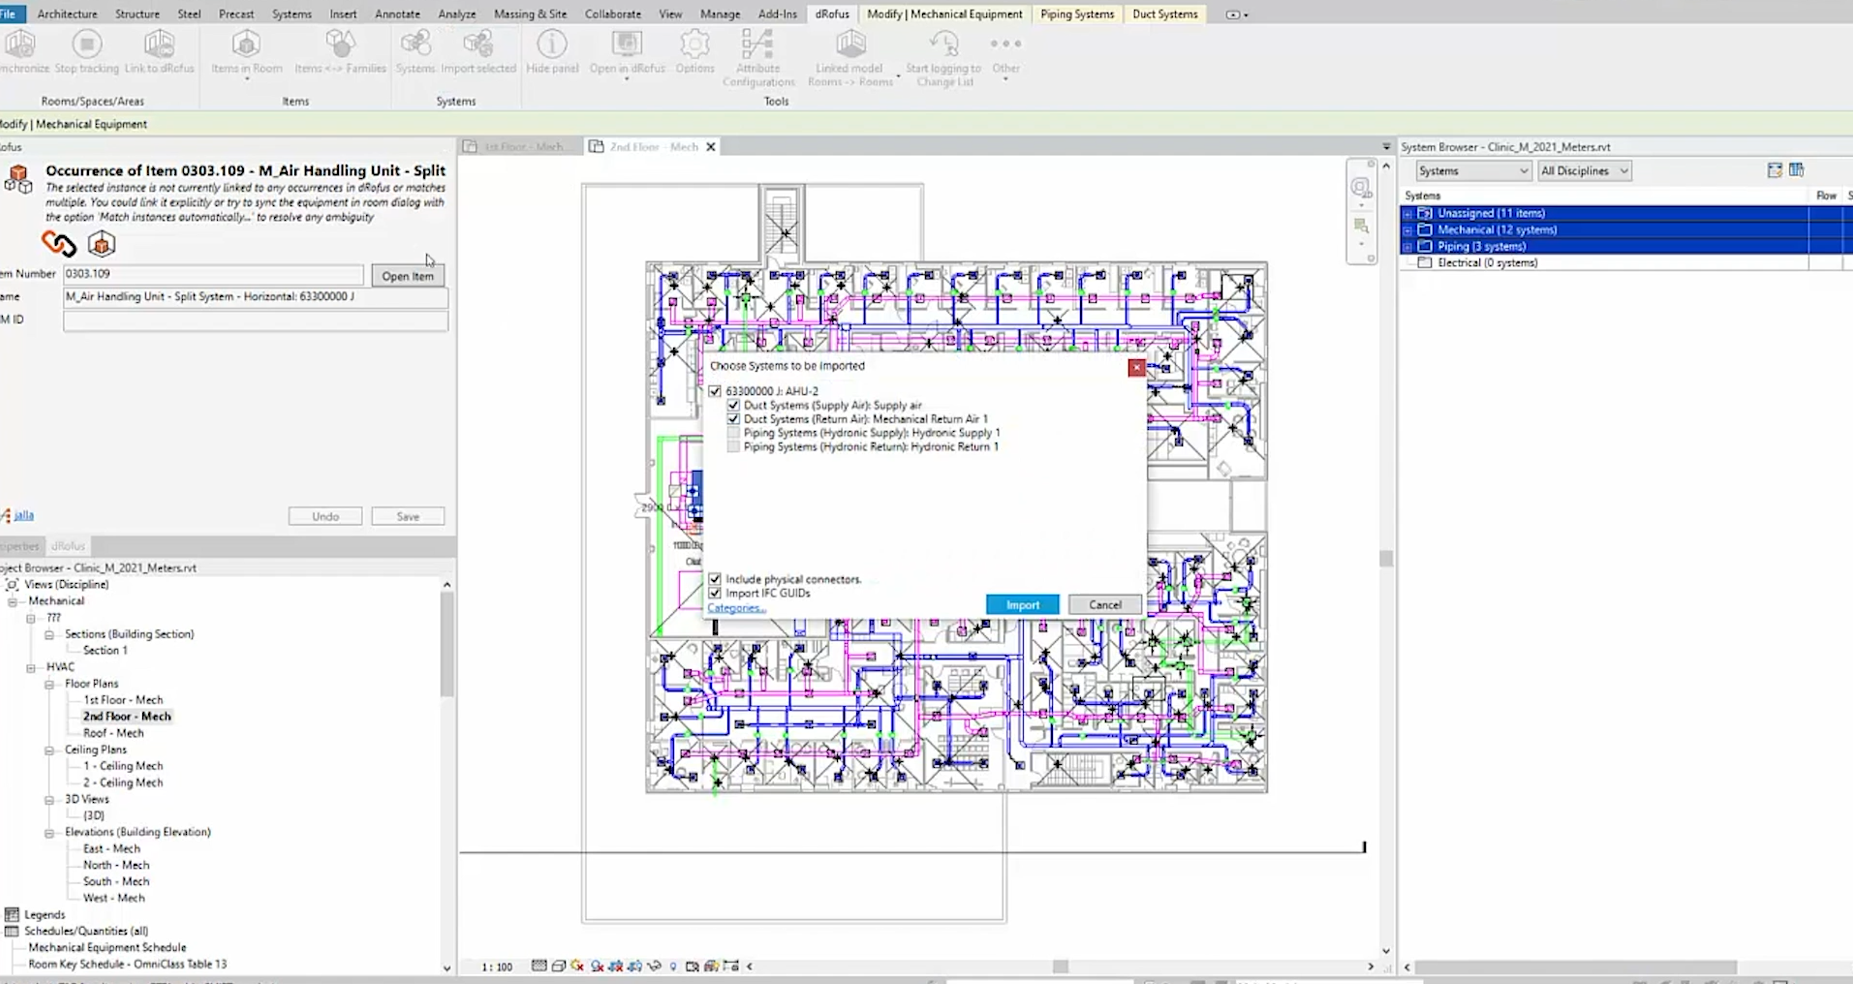Click the unlink chain icon in dRofus panel

(59, 243)
